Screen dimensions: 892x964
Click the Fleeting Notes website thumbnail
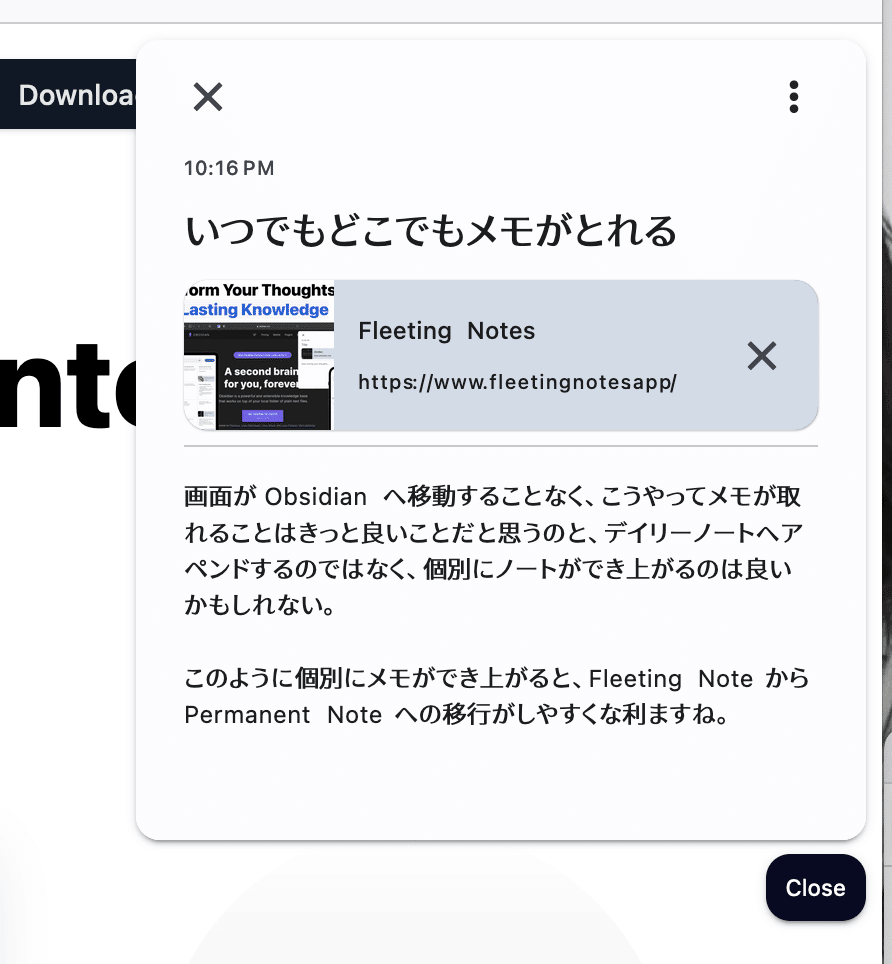(257, 355)
